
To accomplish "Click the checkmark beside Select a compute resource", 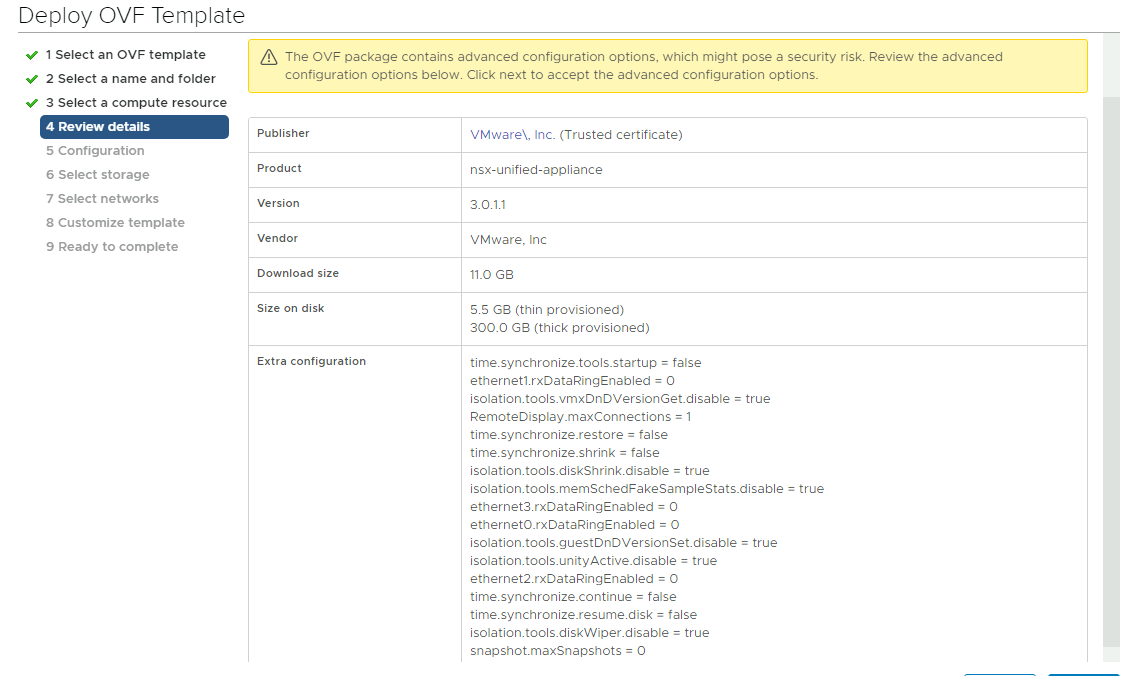I will (32, 103).
